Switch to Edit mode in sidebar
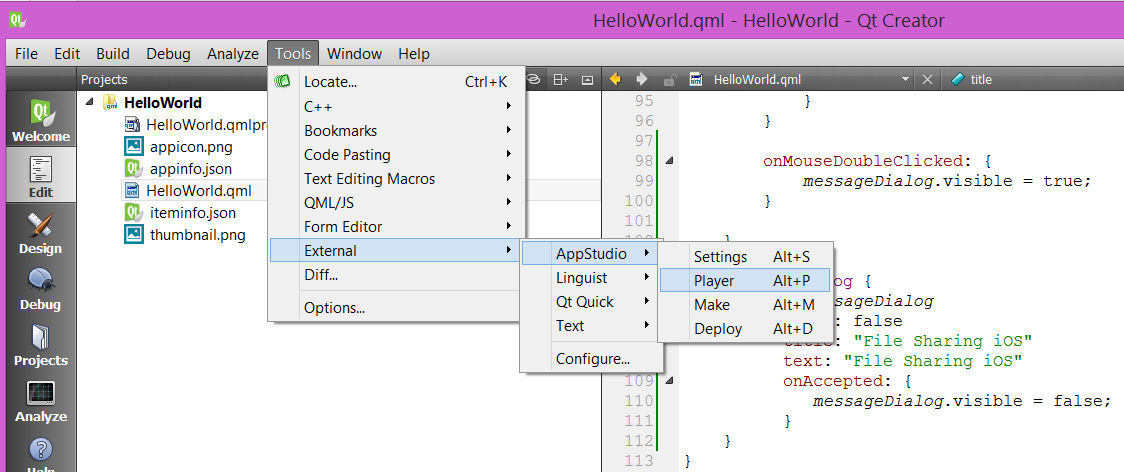The width and height of the screenshot is (1124, 472). (x=41, y=175)
